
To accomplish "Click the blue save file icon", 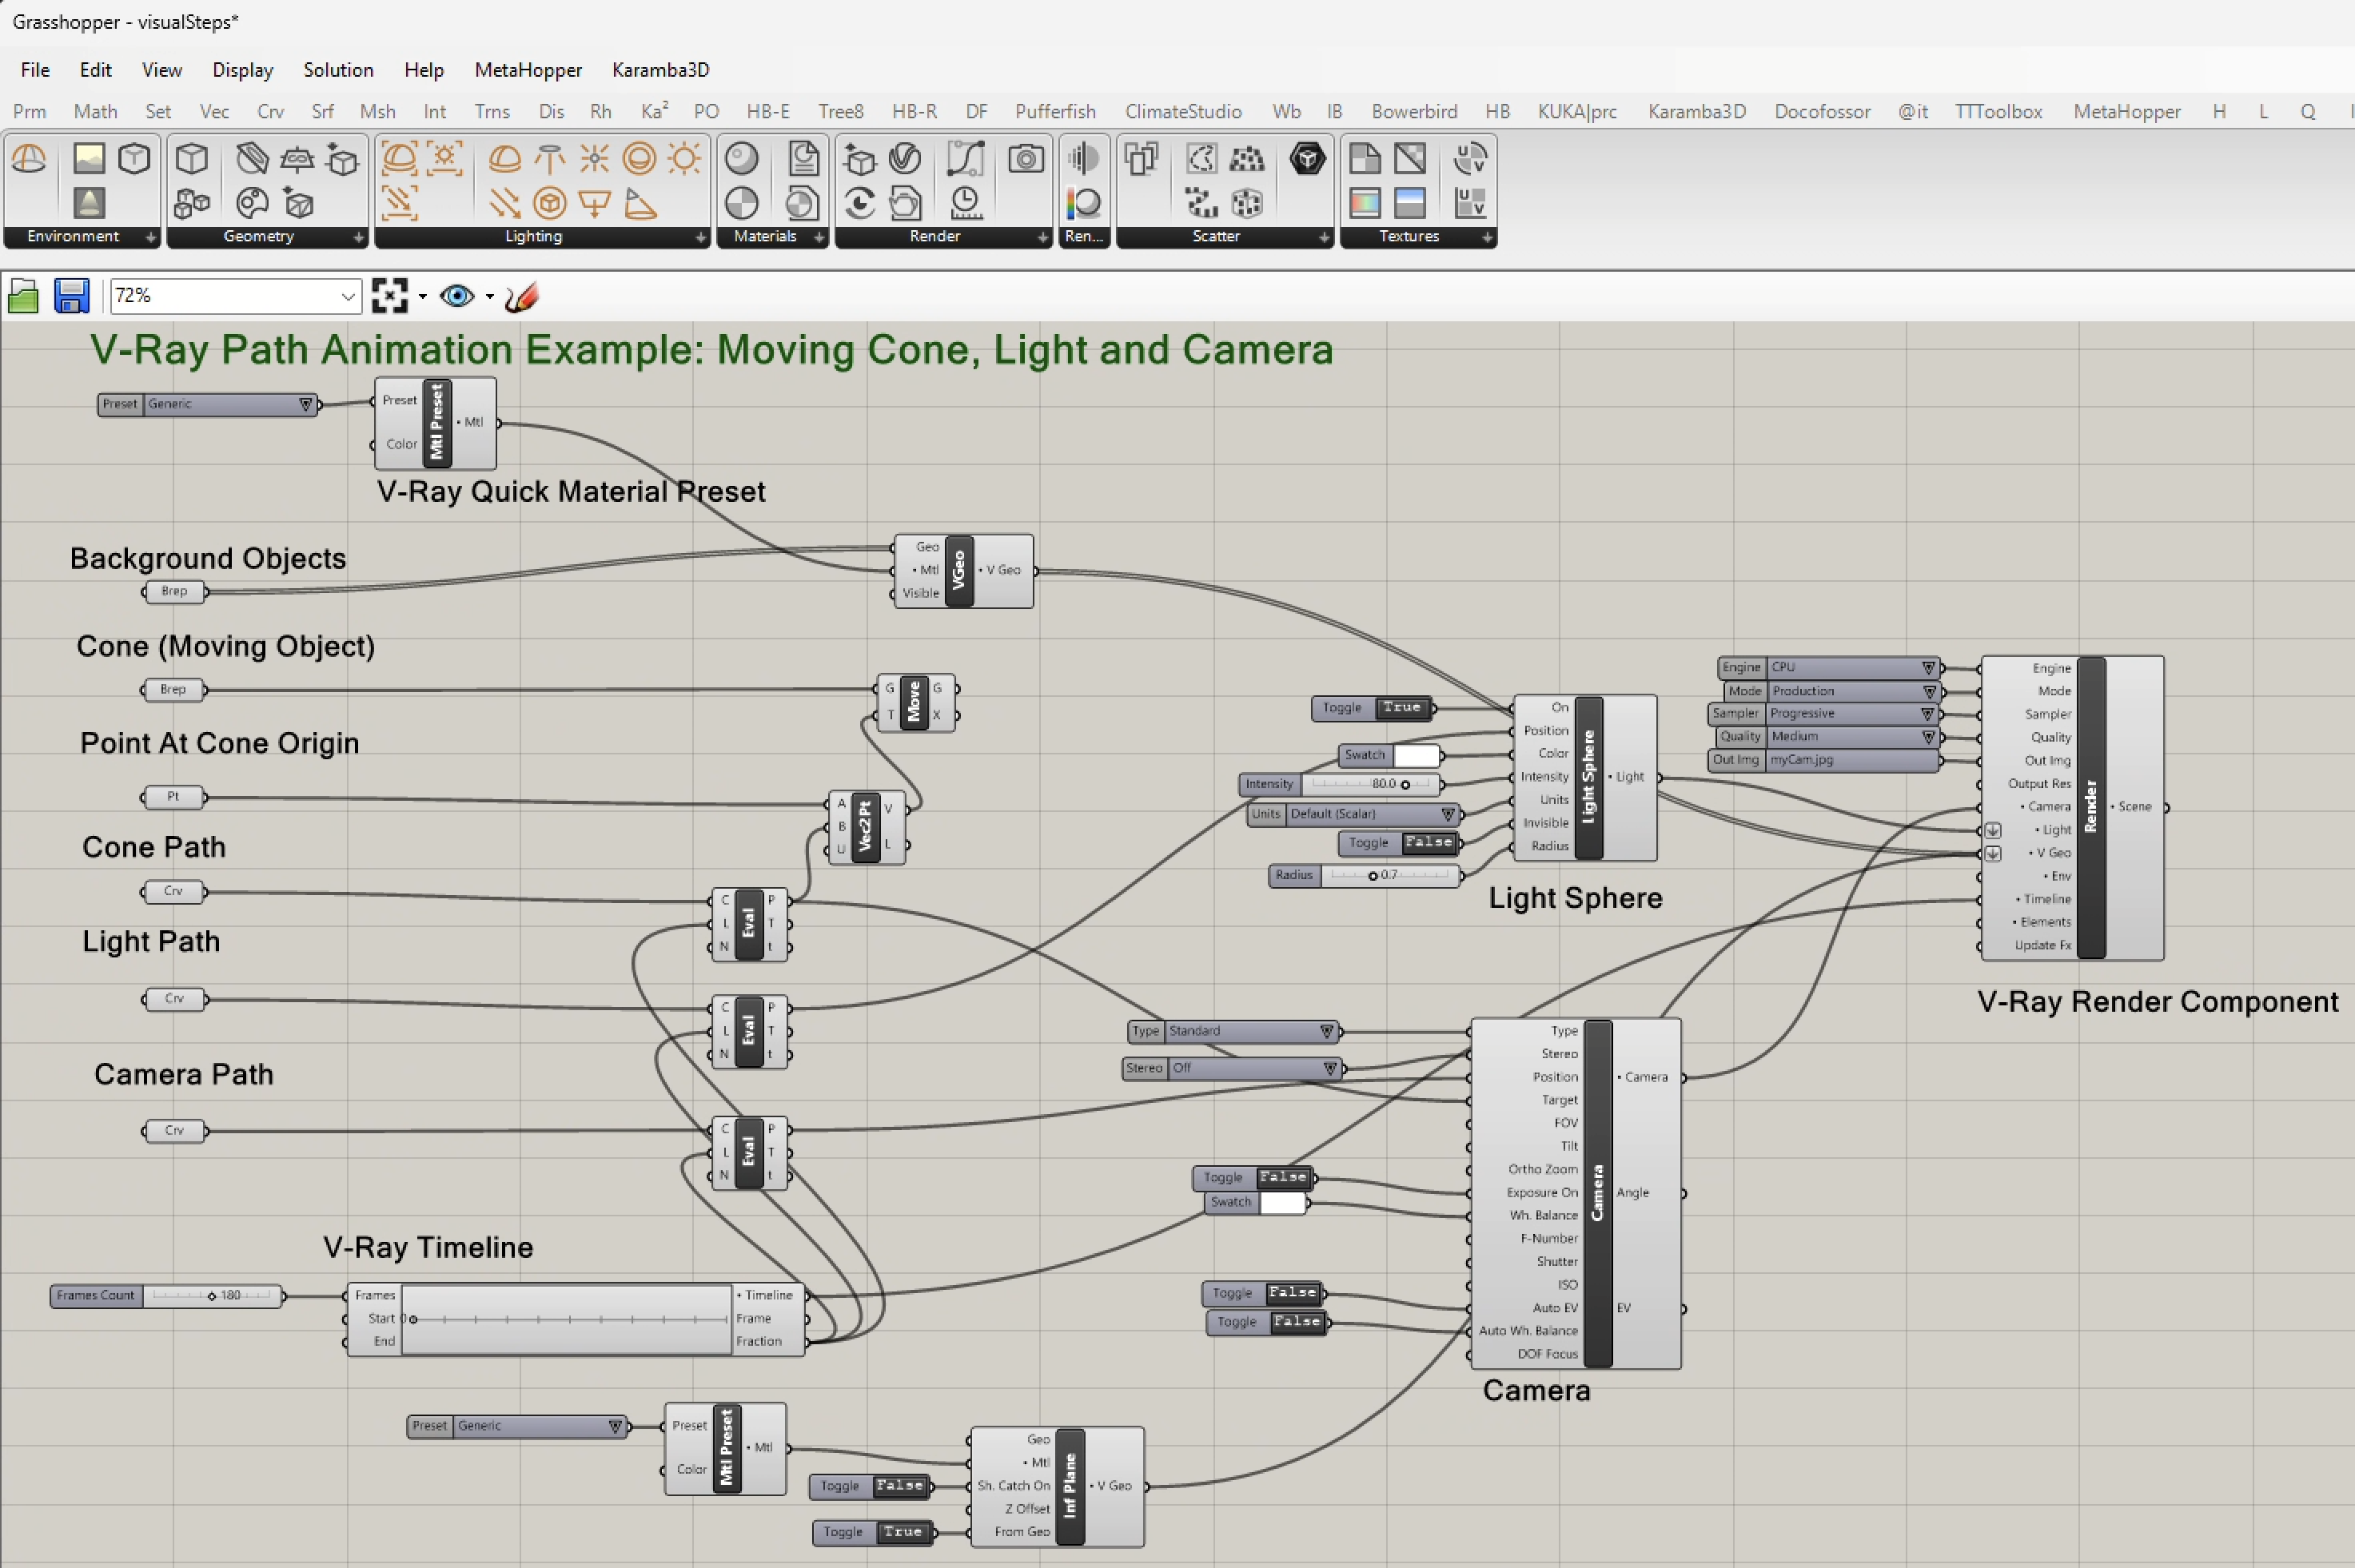I will coord(71,296).
